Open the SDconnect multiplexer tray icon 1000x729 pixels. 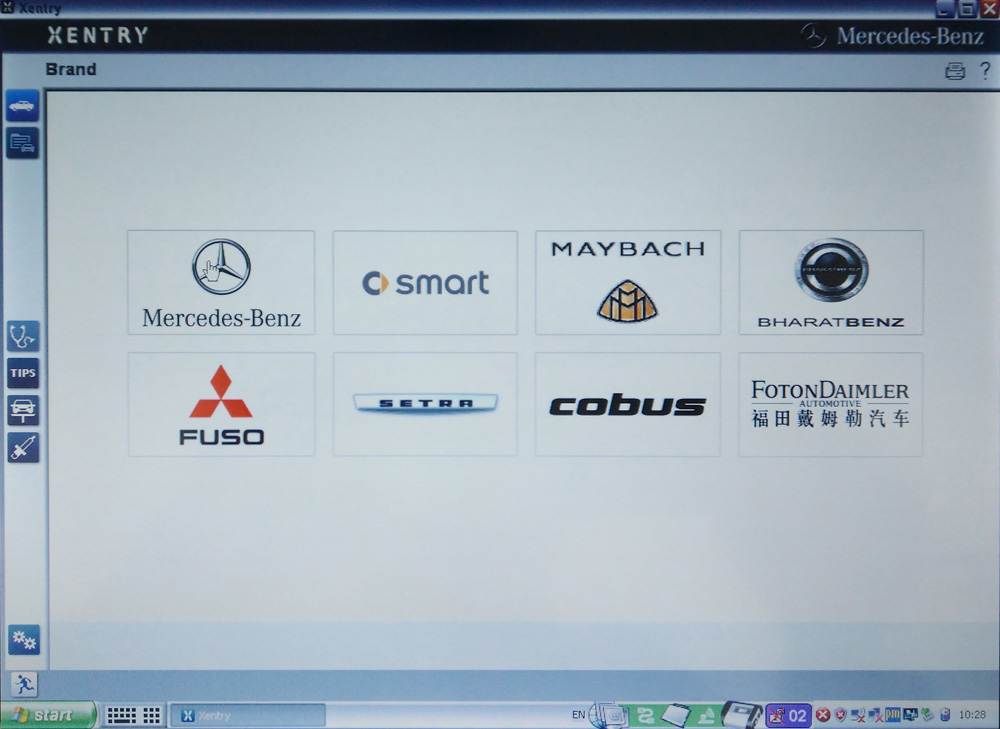pos(740,714)
